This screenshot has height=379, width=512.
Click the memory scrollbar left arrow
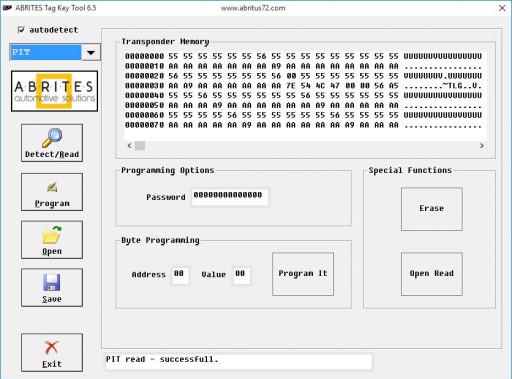coord(129,146)
